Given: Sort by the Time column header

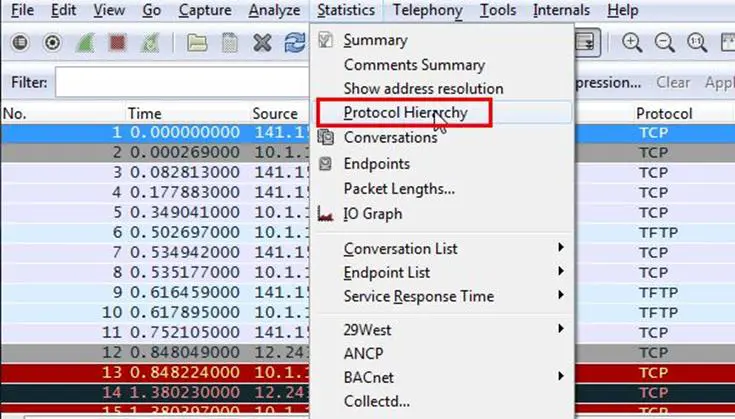Looking at the screenshot, I should [x=144, y=114].
